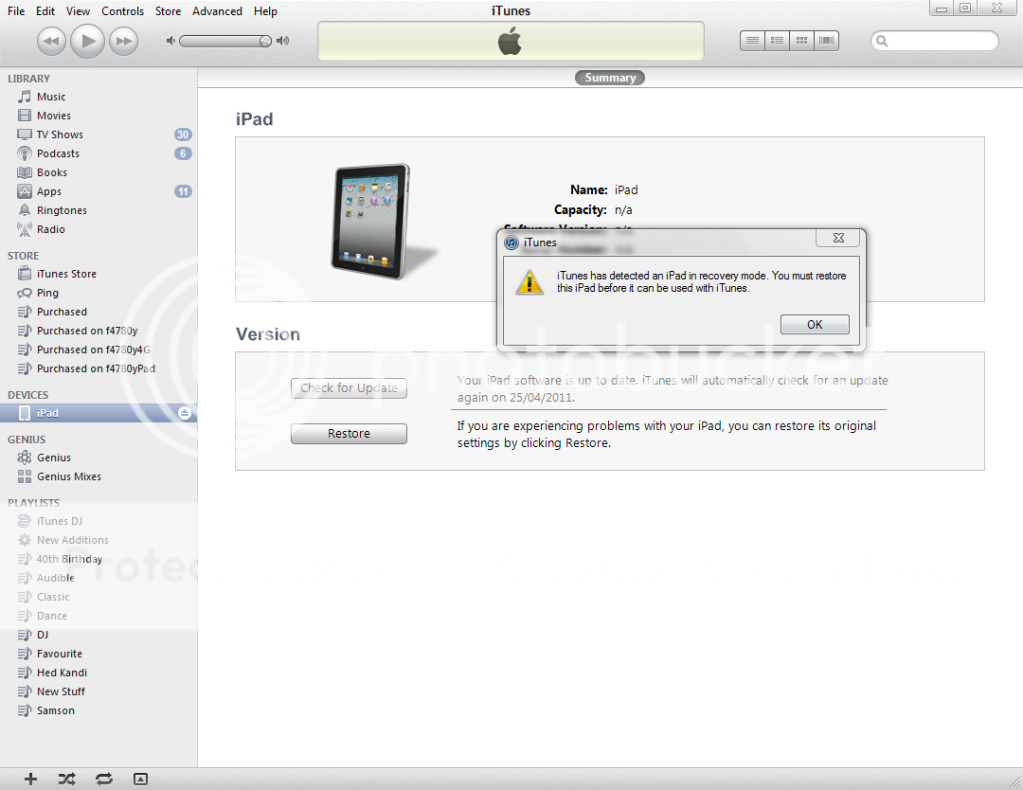The height and width of the screenshot is (790, 1023).
Task: Create a new playlist with the plus icon
Action: click(x=31, y=778)
